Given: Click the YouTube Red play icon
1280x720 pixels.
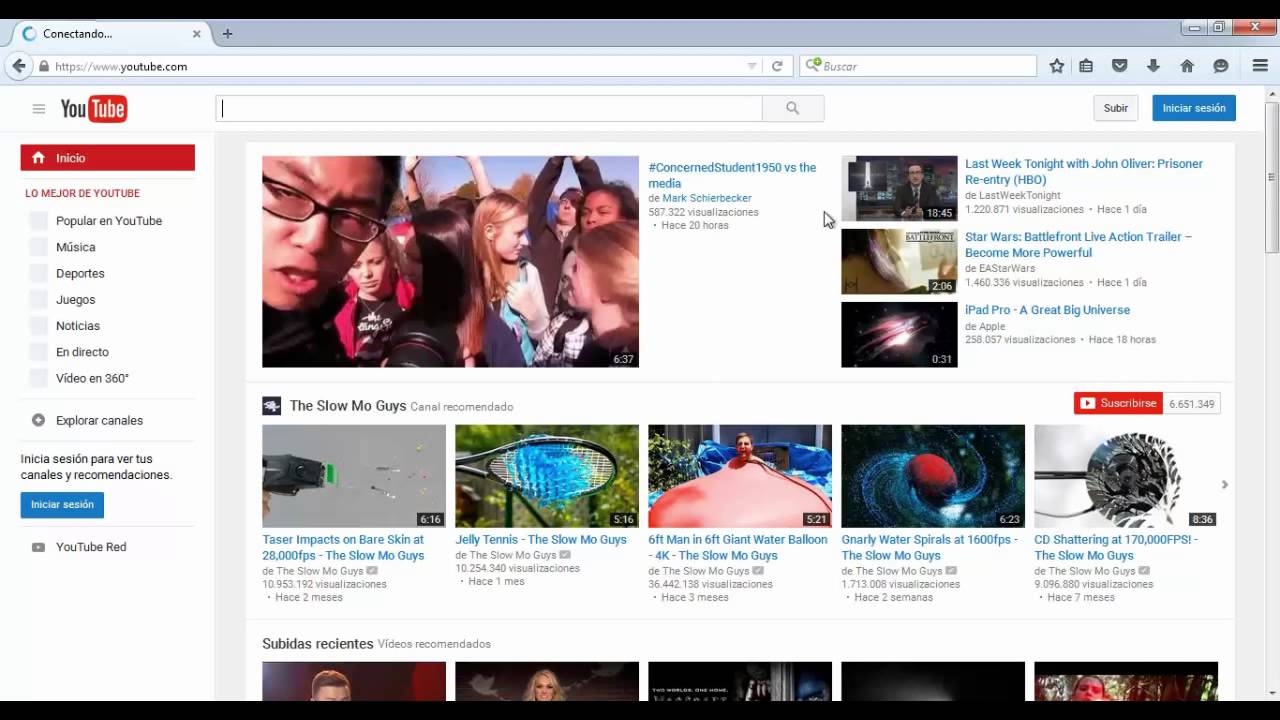Looking at the screenshot, I should click(38, 547).
